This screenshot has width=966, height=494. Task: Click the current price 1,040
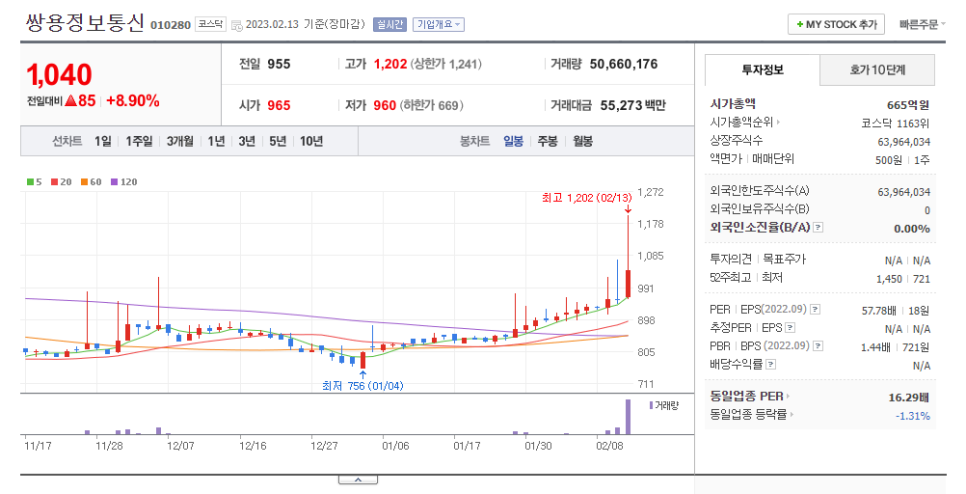tap(59, 75)
